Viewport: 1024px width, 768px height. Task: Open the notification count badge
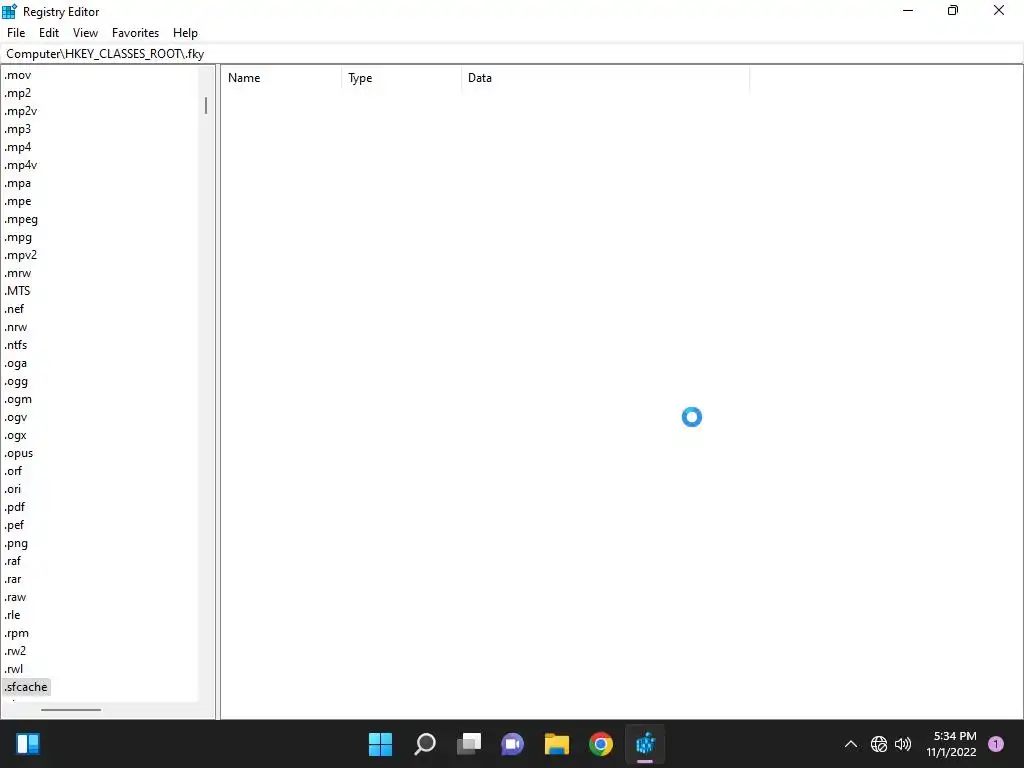click(996, 743)
